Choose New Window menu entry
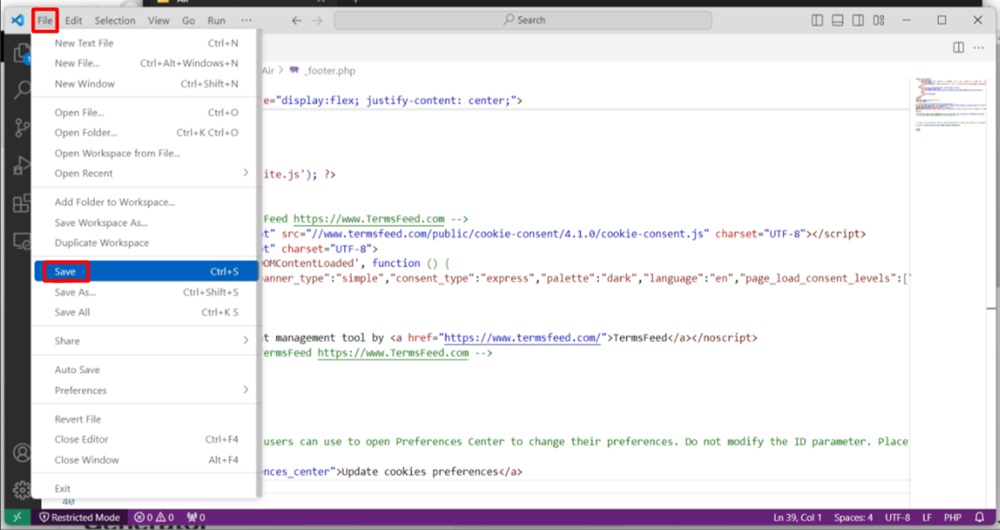 click(x=146, y=84)
